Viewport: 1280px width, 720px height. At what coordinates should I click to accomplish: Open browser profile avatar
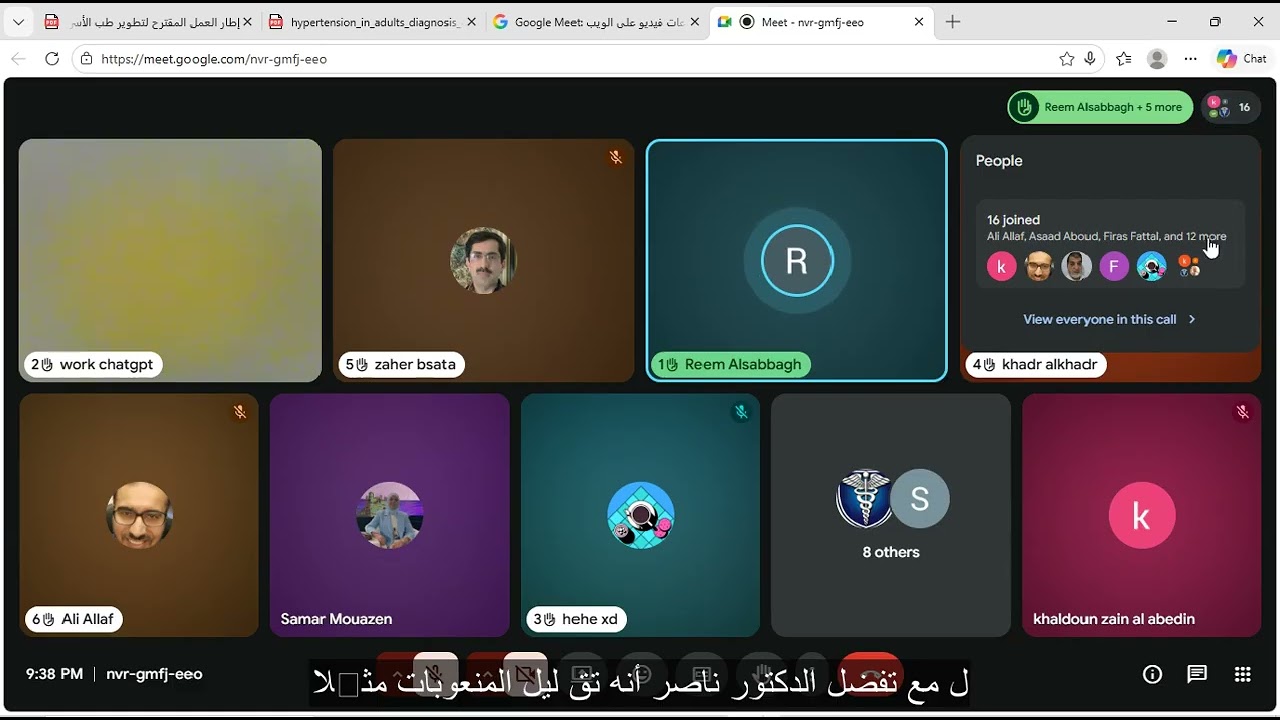coord(1157,59)
